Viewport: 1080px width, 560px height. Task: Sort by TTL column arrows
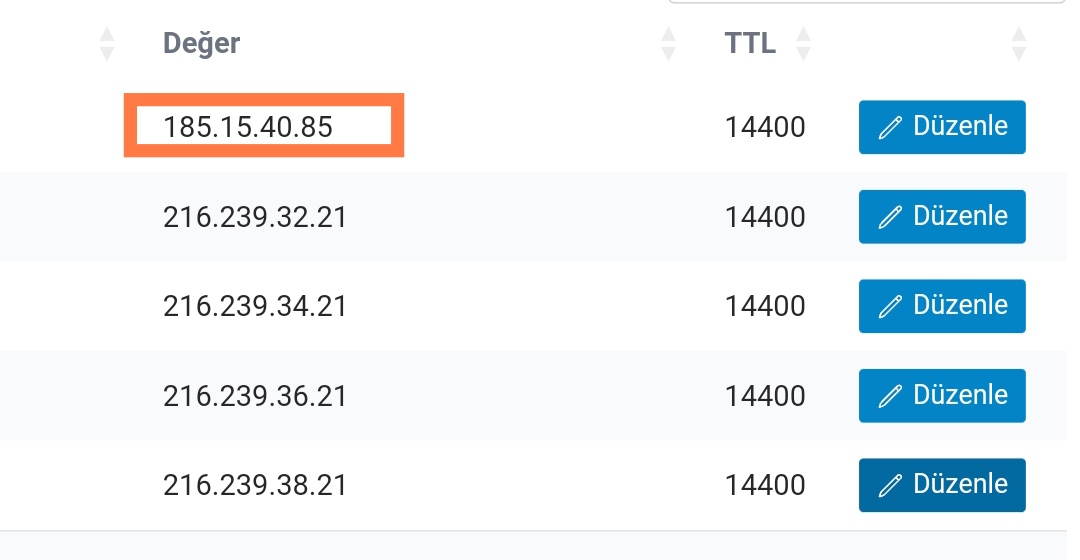(803, 44)
